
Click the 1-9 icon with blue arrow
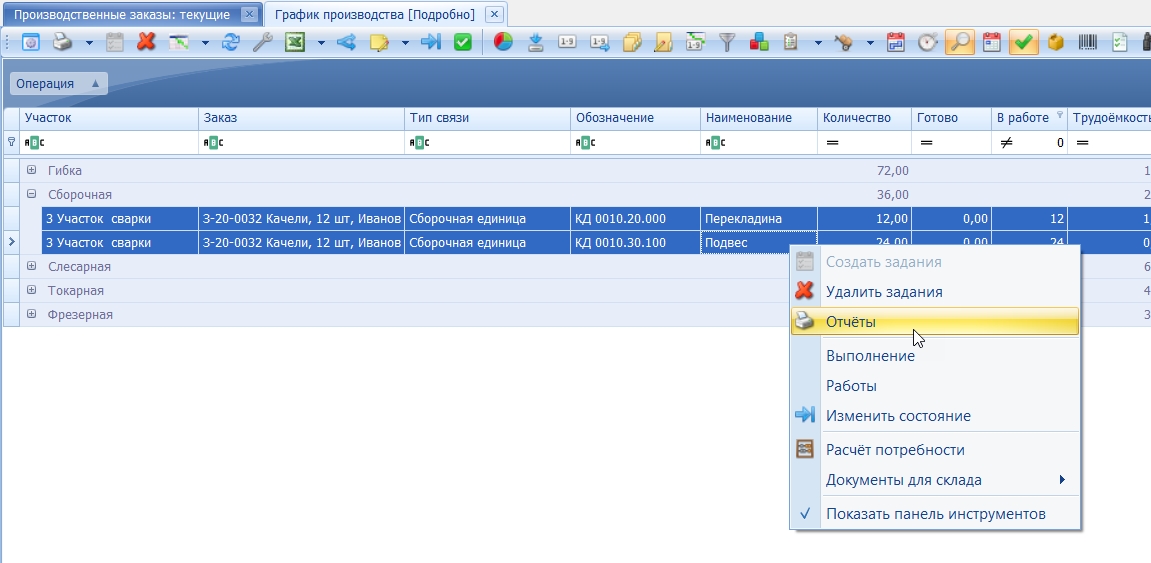[600, 42]
